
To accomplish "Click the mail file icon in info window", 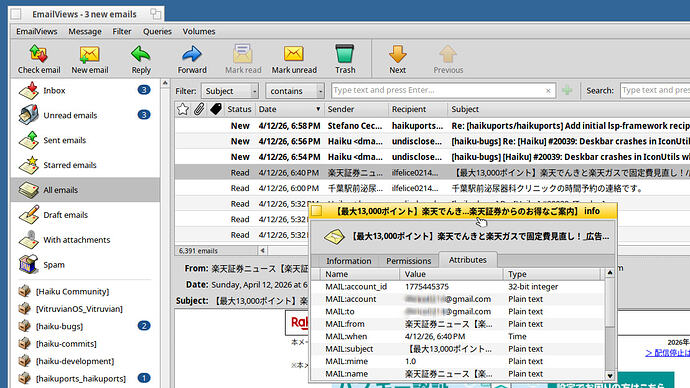I will [x=334, y=237].
